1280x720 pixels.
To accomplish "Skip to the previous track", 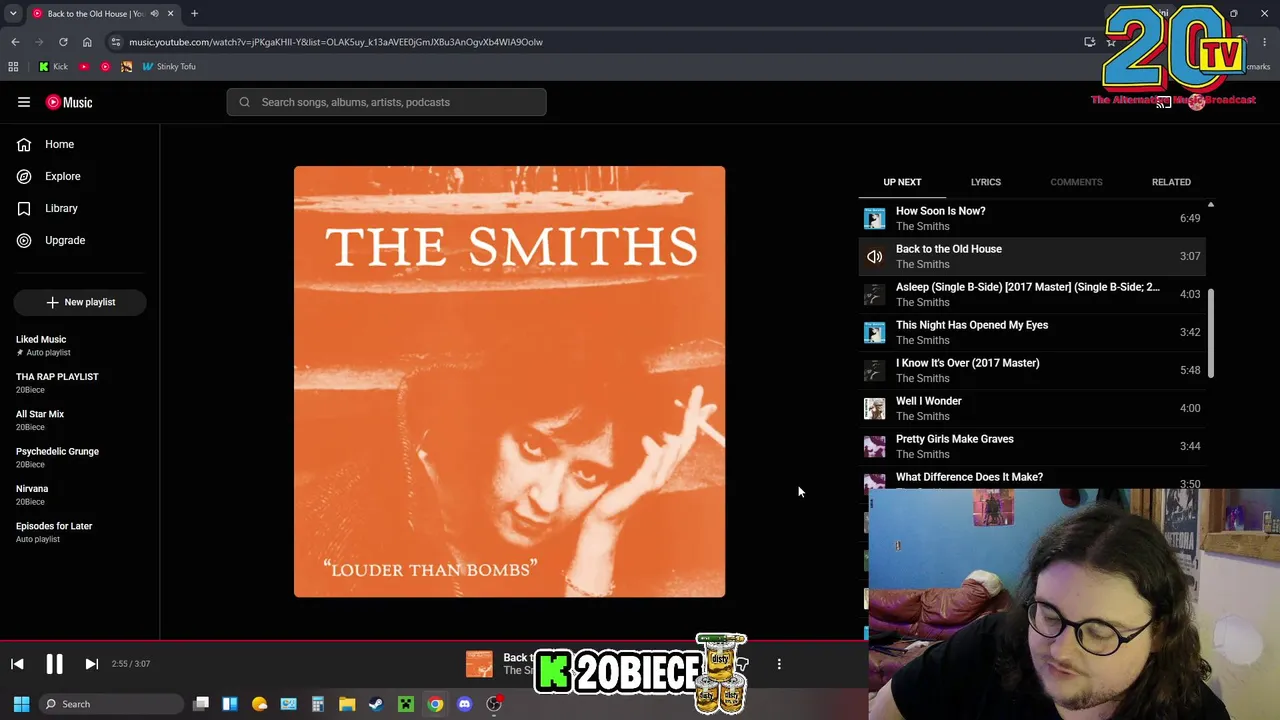I will tap(17, 664).
